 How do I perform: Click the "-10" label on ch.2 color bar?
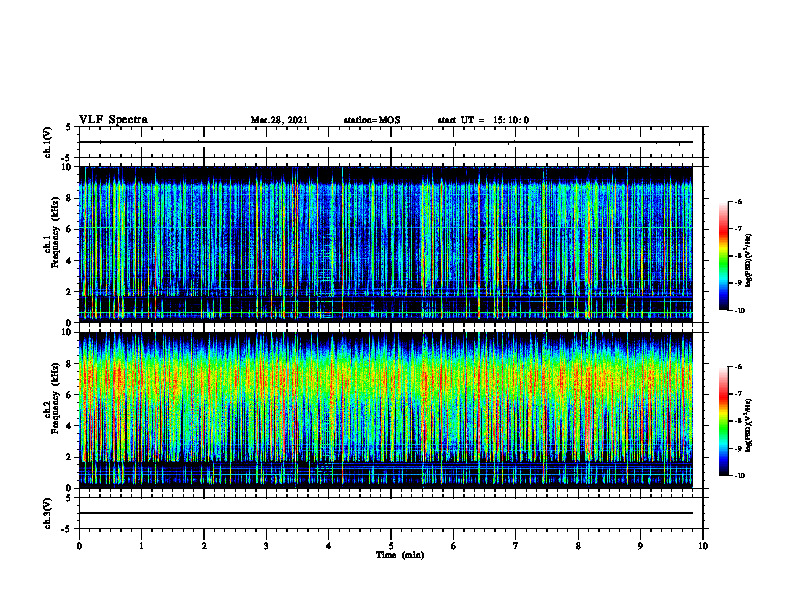pos(739,475)
